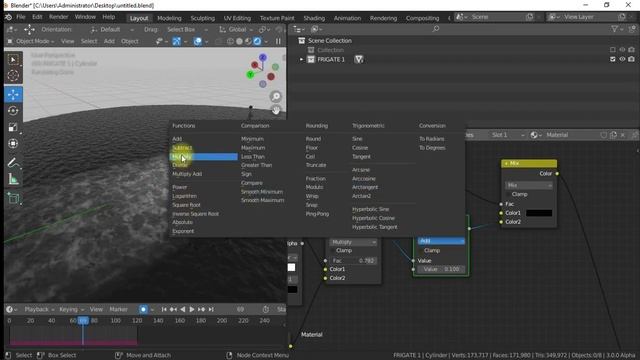Open the Keying dropdown in timeline
Viewport: 640px width, 360px height.
[71, 309]
